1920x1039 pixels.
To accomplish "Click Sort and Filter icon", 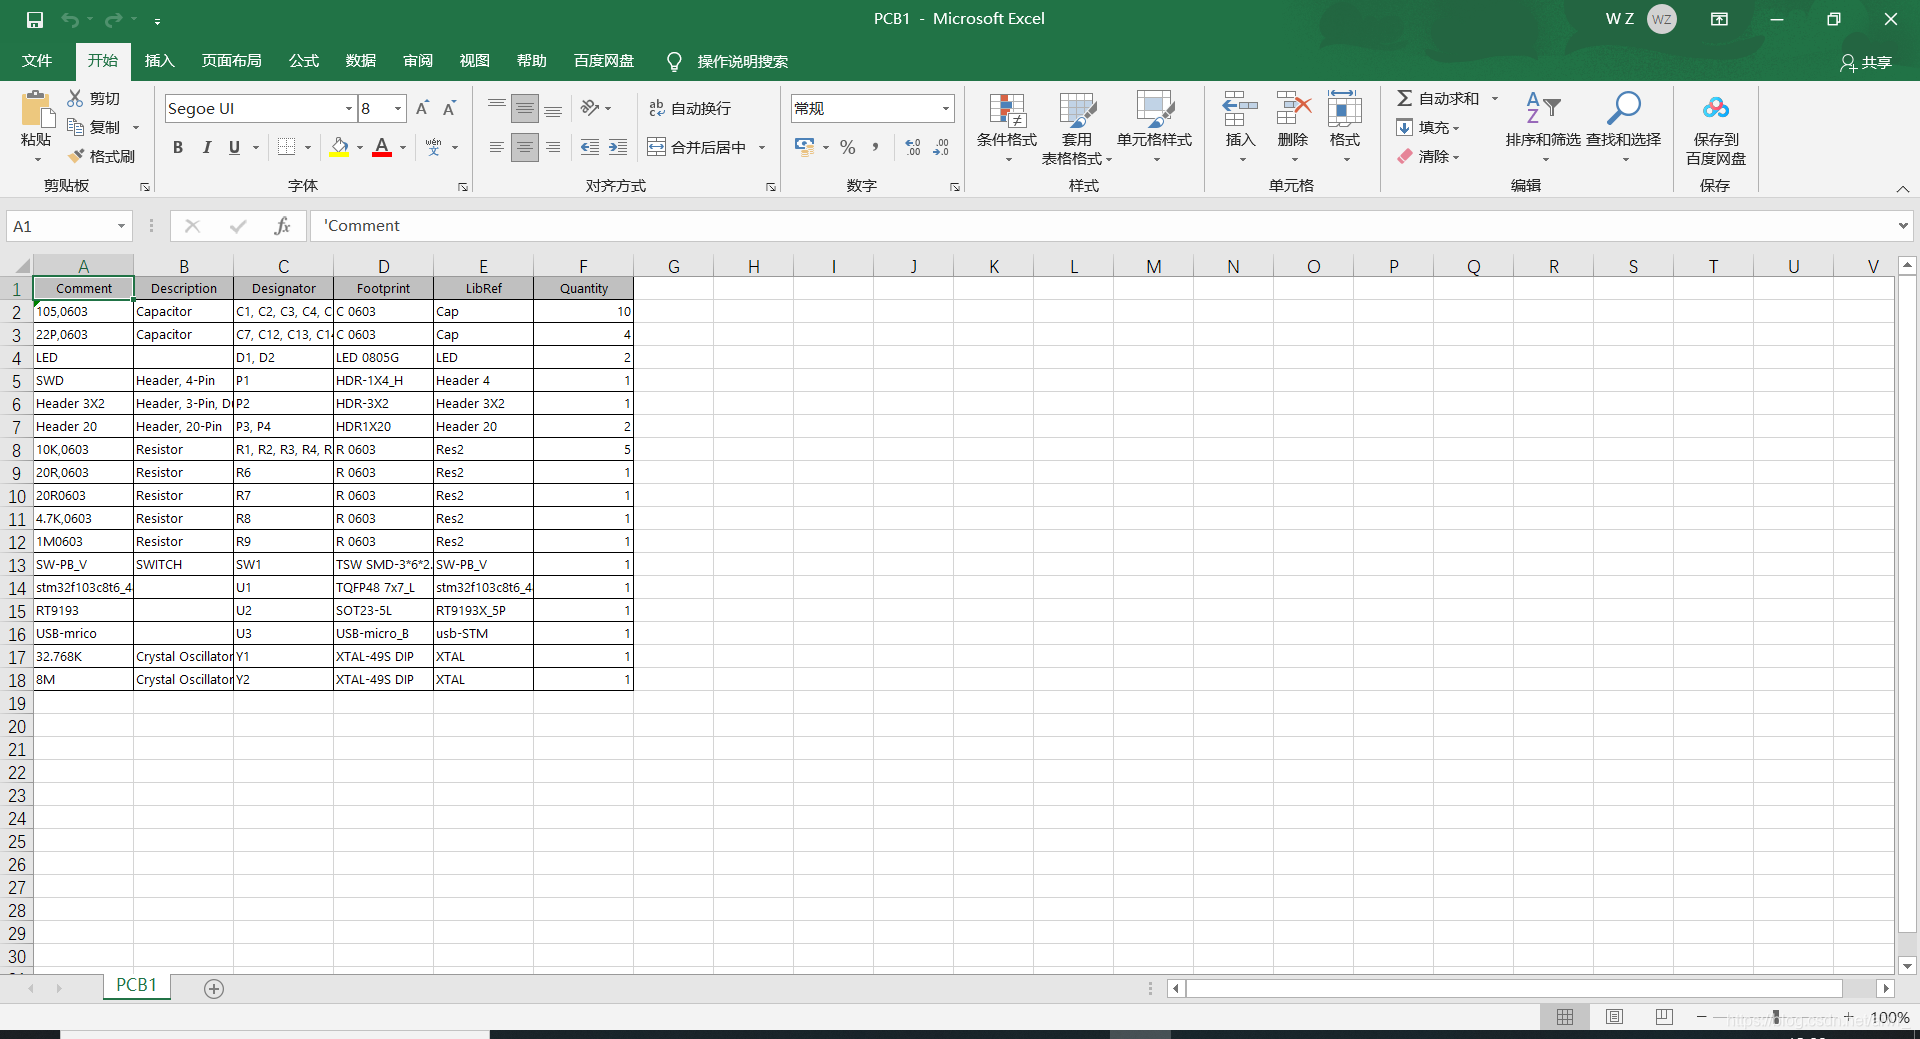I will [1543, 108].
